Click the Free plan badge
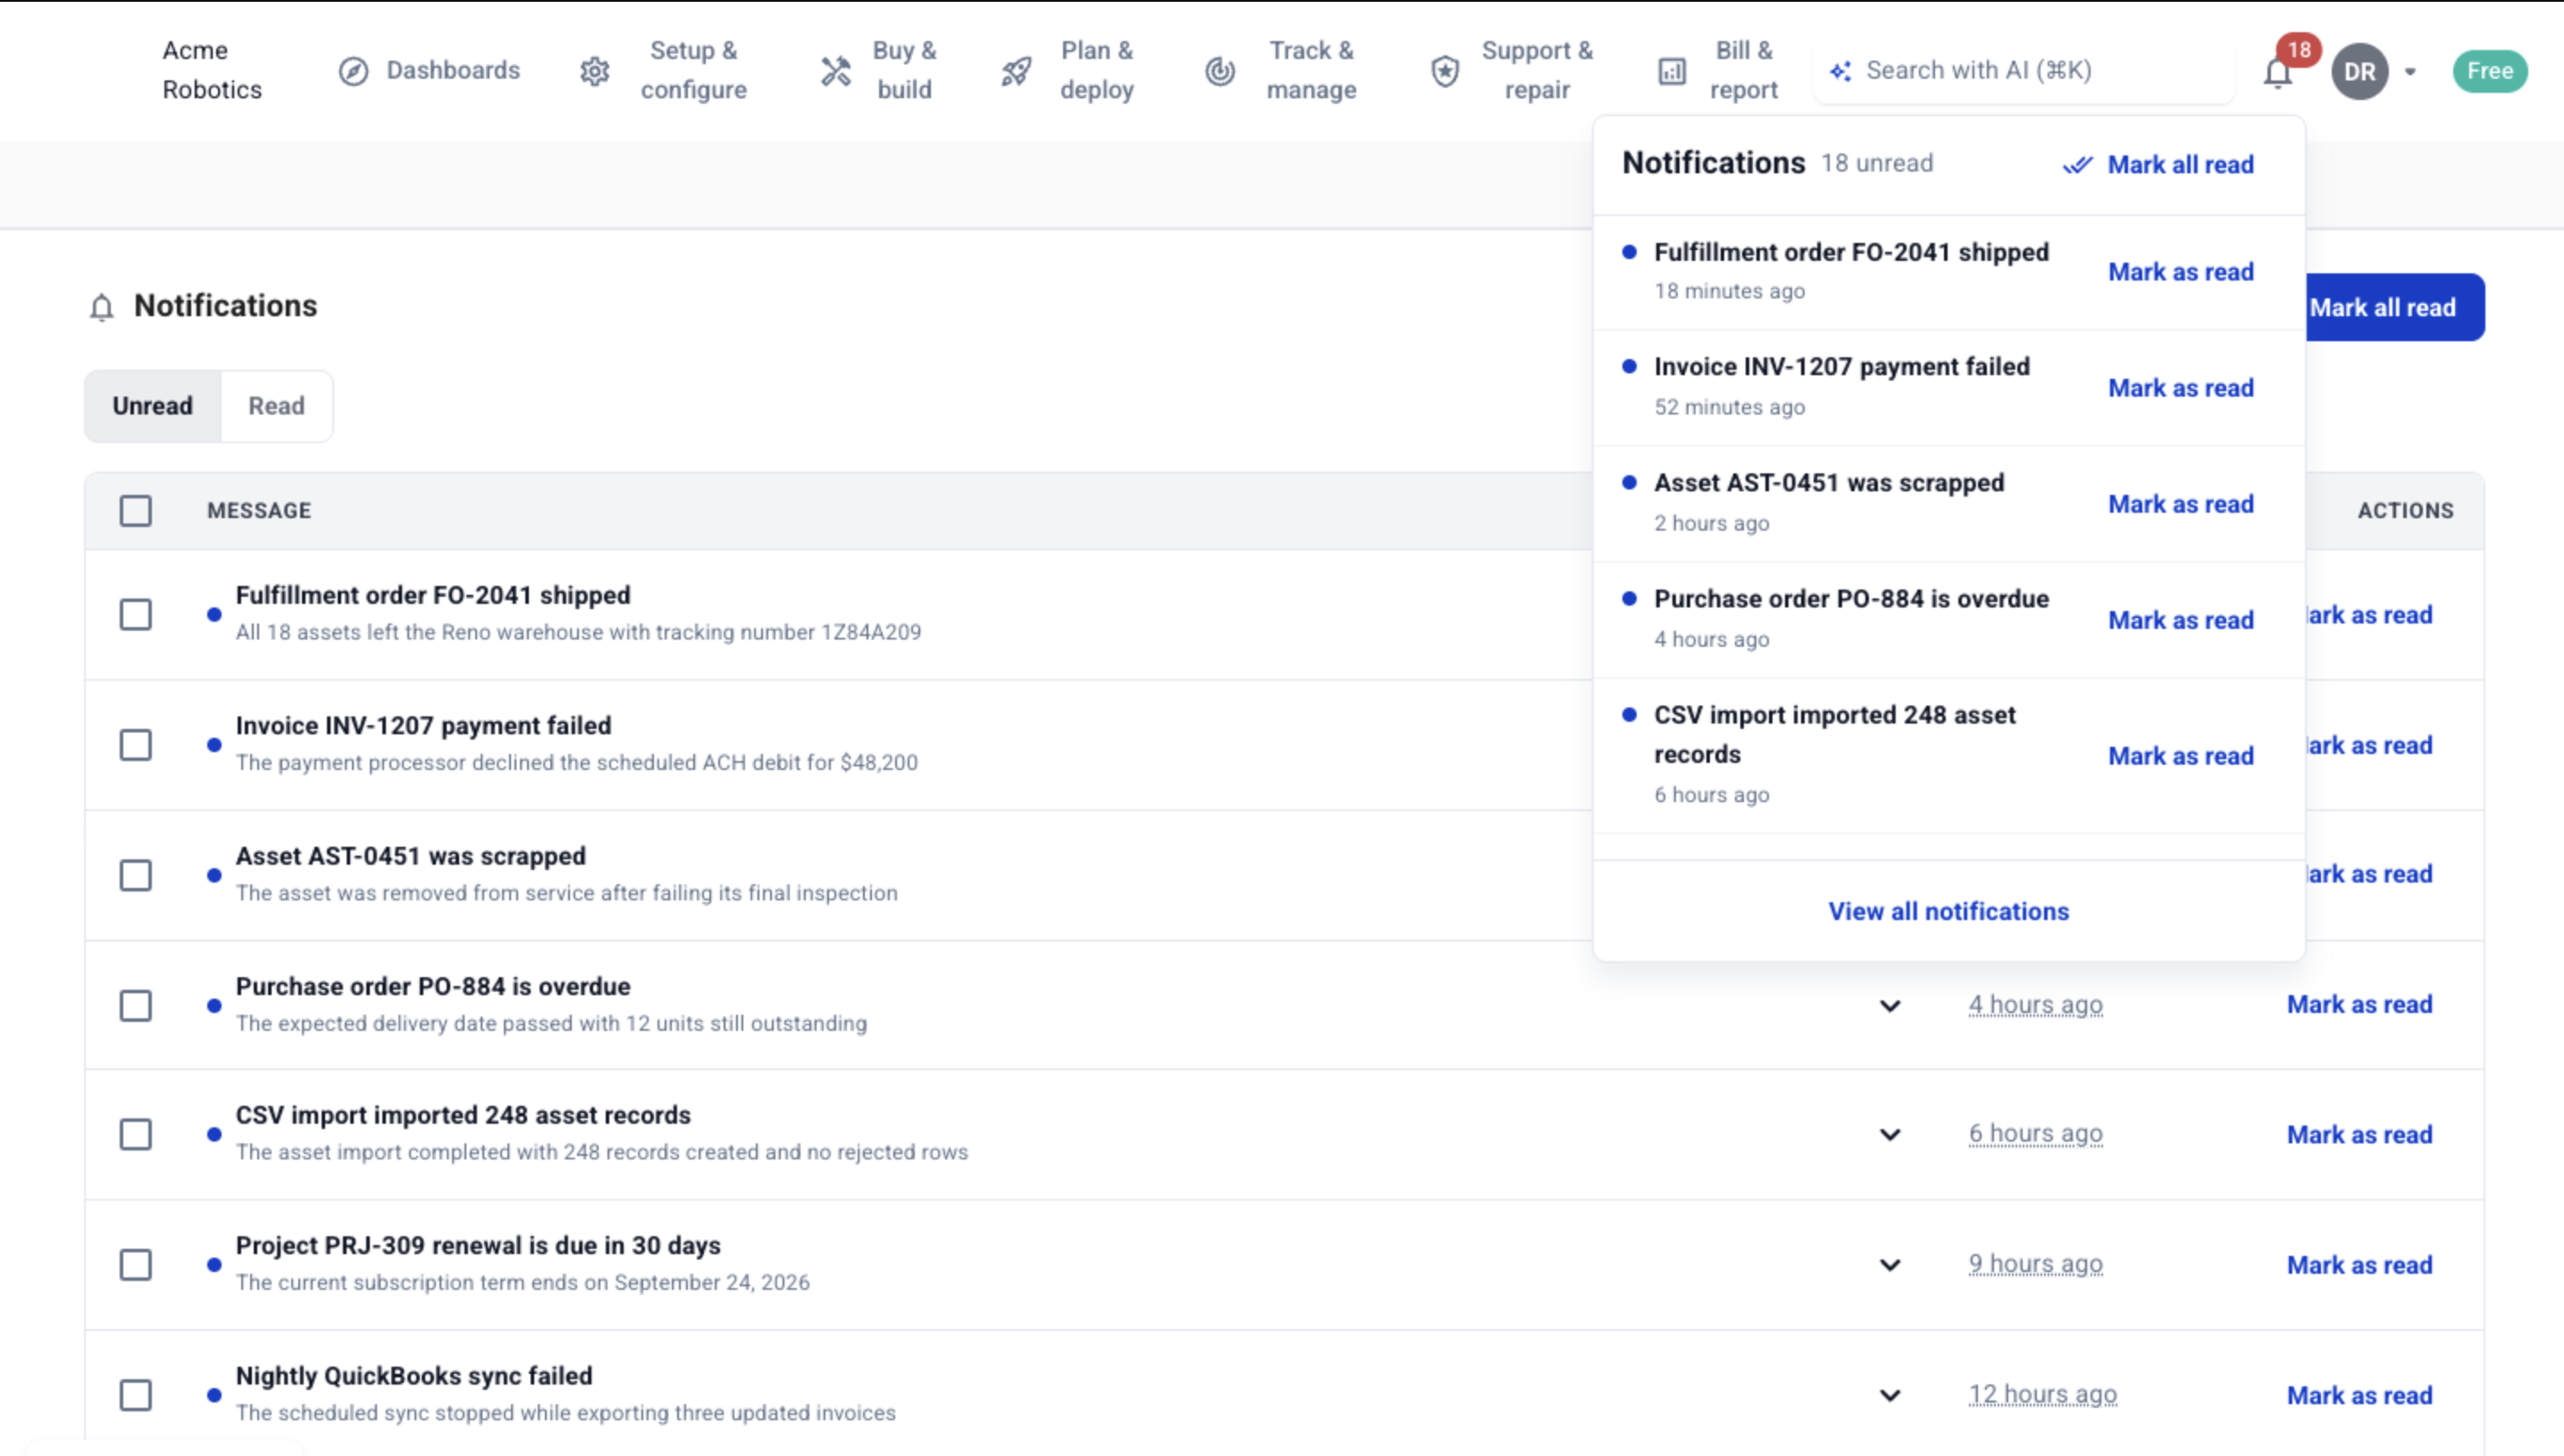Screen dimensions: 2564x1456 point(2490,71)
